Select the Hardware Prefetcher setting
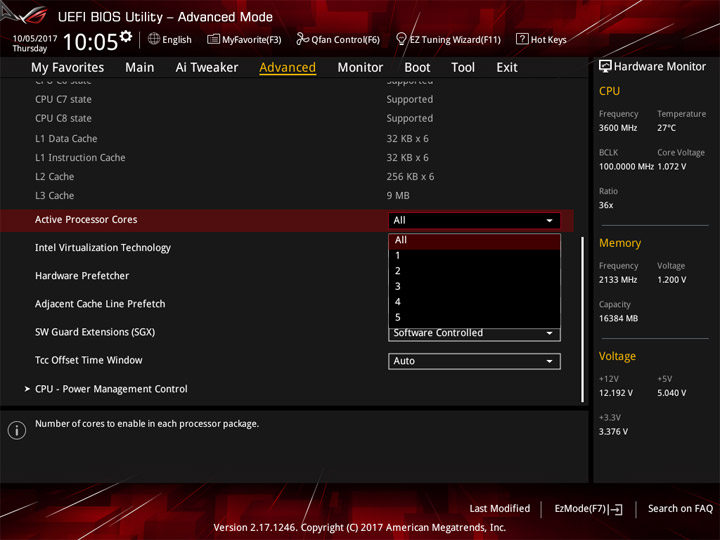This screenshot has height=540, width=720. click(x=82, y=276)
